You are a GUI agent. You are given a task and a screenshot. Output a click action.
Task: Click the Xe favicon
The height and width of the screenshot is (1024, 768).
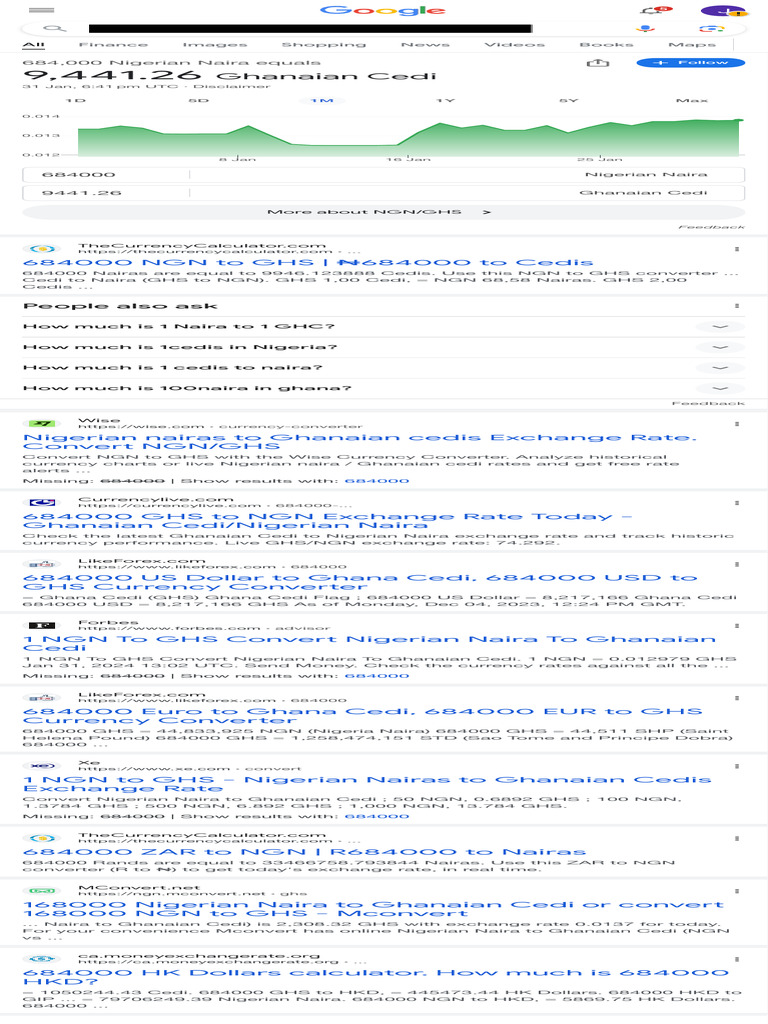point(42,765)
